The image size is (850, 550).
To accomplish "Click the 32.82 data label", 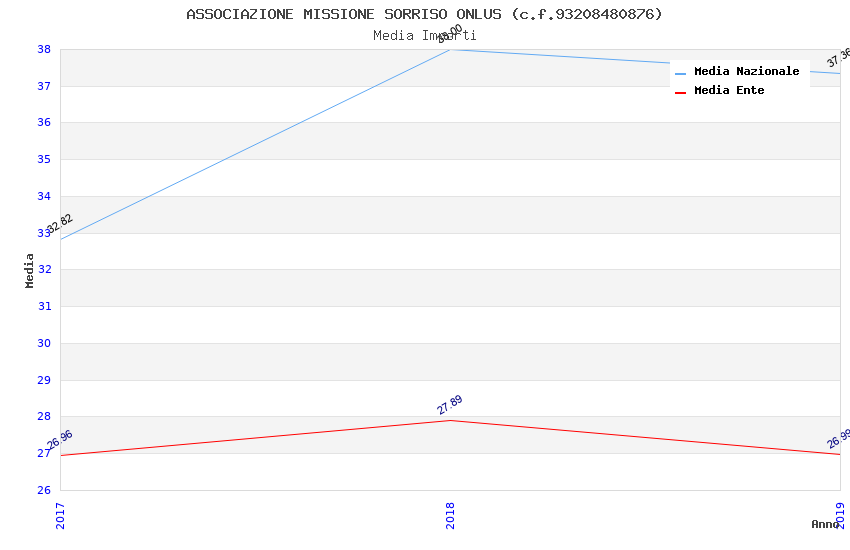I will (x=59, y=223).
